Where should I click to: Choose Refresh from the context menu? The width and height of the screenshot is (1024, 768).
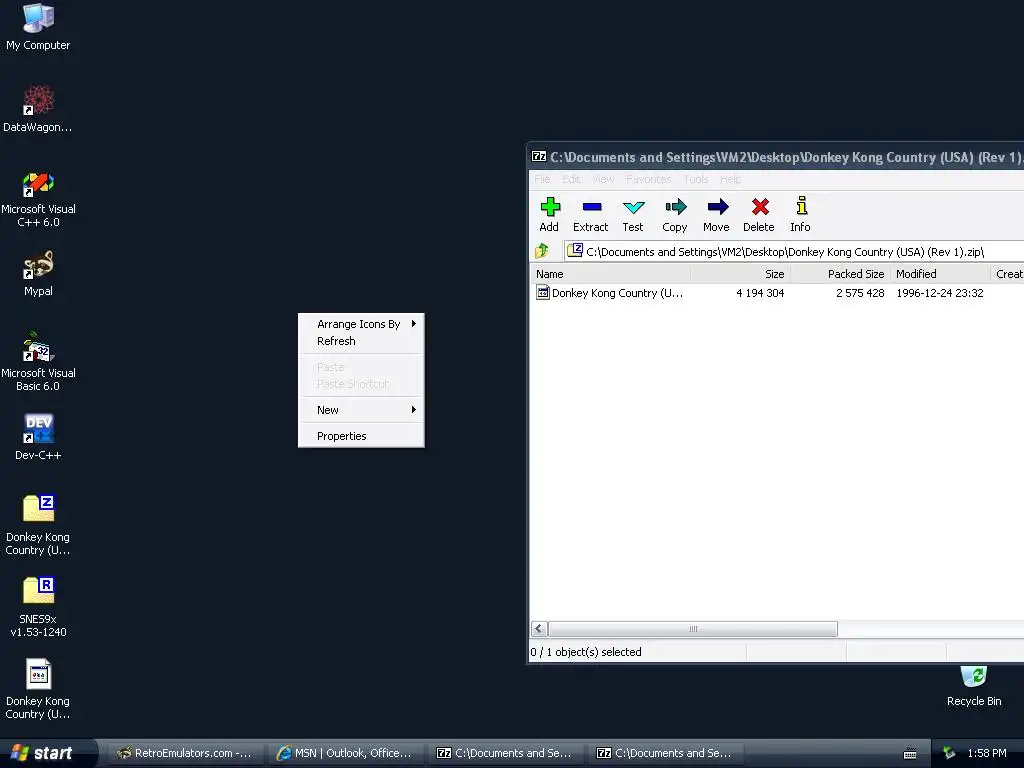[361, 341]
